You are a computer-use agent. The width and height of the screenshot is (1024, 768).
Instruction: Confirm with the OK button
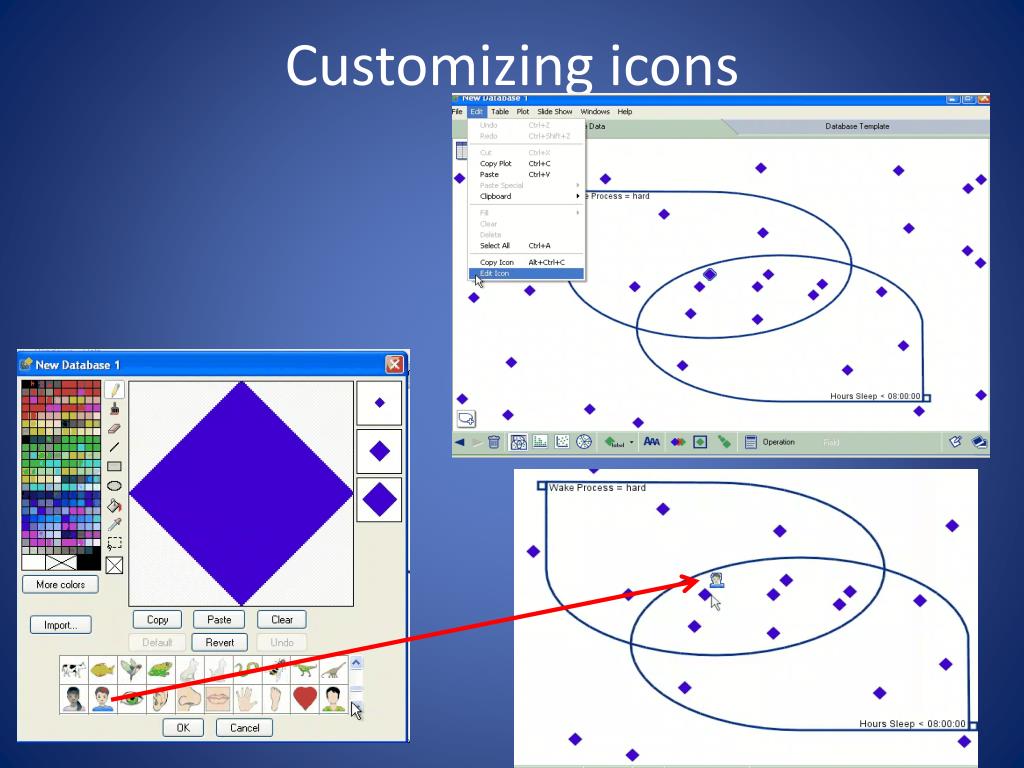pos(183,728)
